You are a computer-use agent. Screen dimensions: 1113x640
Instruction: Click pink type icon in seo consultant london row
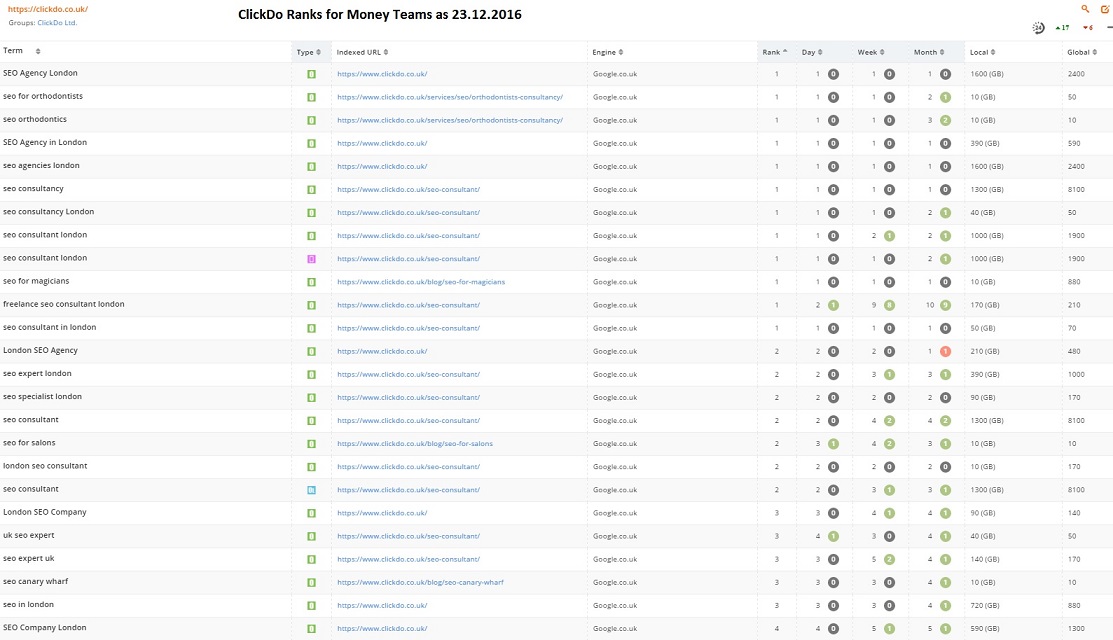(311, 259)
